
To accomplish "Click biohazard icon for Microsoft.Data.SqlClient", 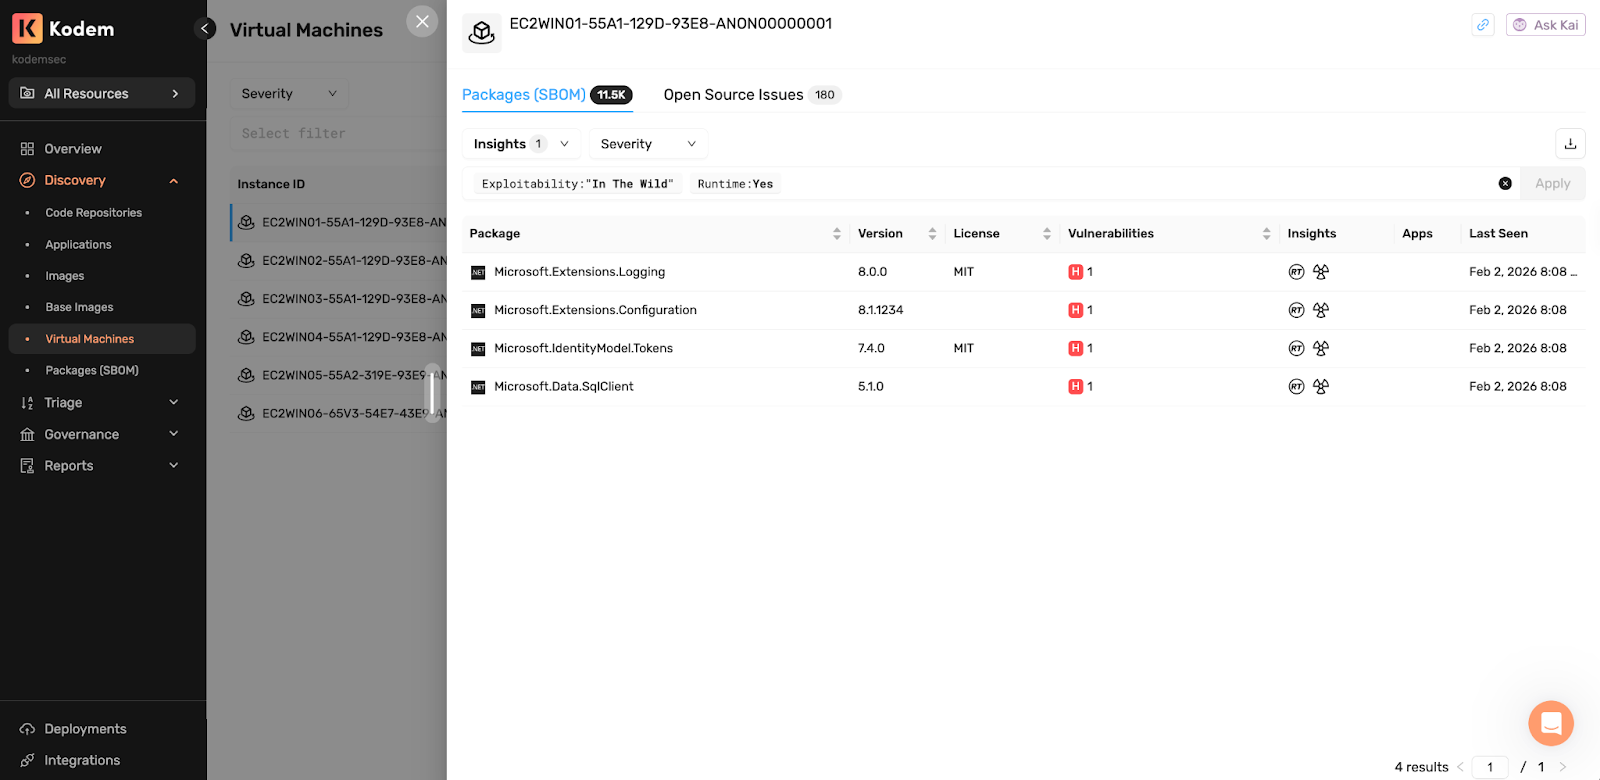I will [1321, 387].
